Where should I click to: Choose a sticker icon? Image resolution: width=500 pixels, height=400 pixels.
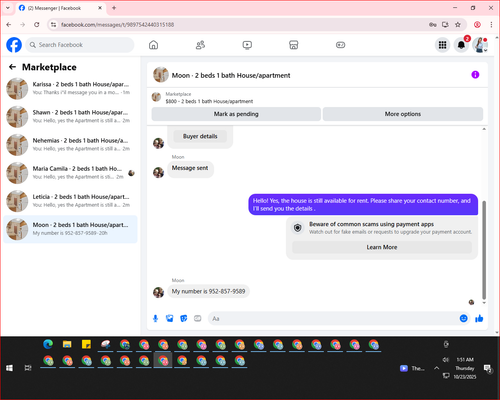pos(184,319)
